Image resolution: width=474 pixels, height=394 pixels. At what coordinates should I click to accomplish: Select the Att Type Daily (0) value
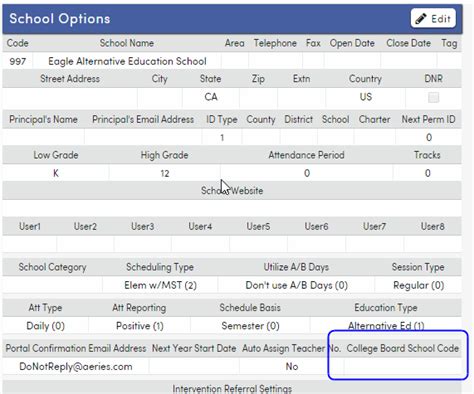pyautogui.click(x=45, y=326)
